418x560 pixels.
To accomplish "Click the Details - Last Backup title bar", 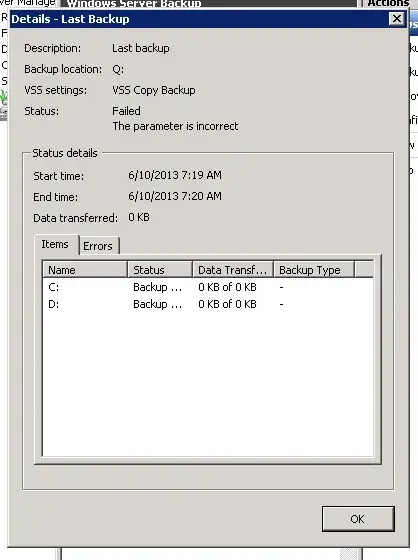I will pyautogui.click(x=199, y=19).
